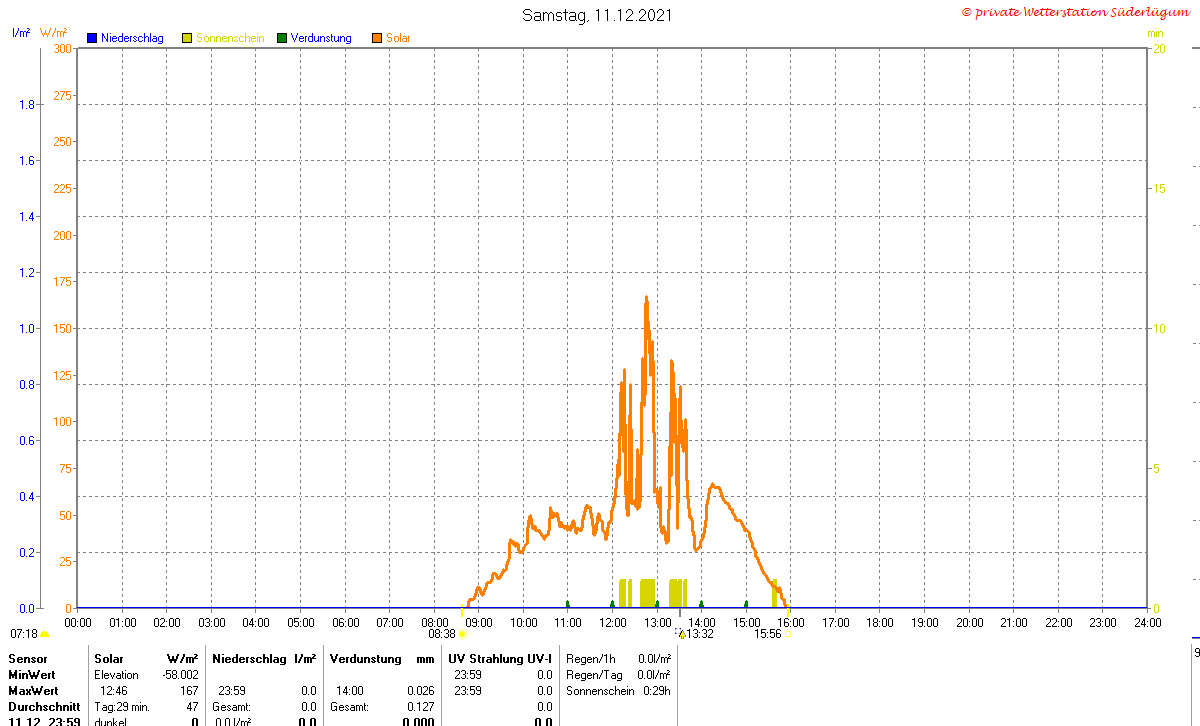Click the green evaporation marker at 11:00
Viewport: 1200px width, 726px height.
tap(567, 604)
